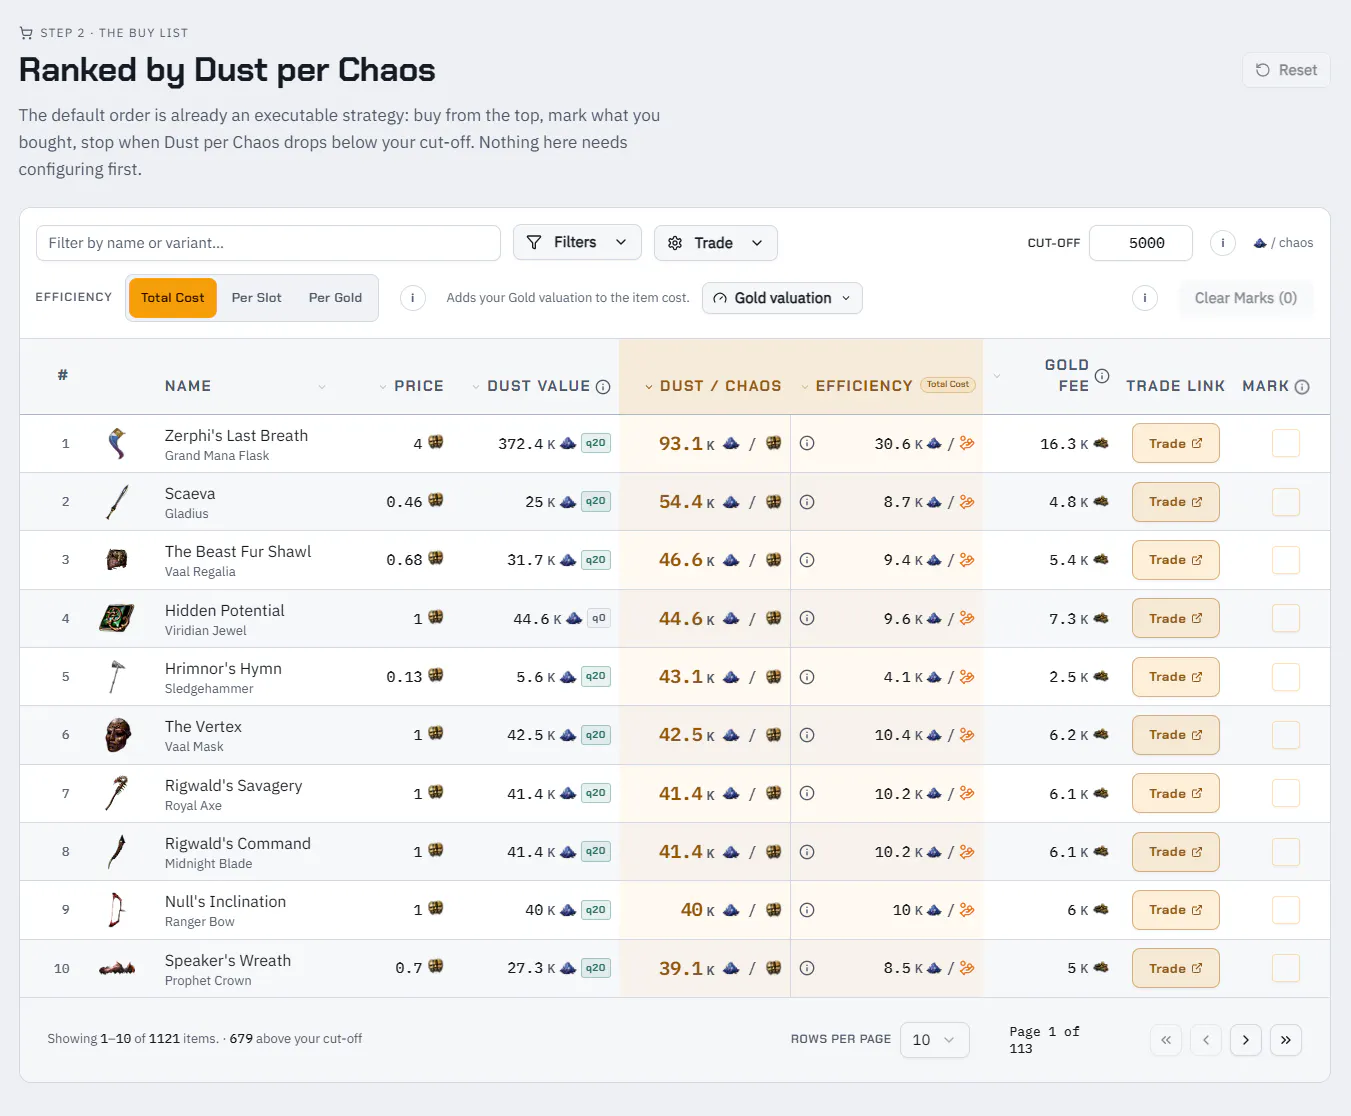Tick the mark checkbox for Speaker's Wreath

pyautogui.click(x=1286, y=968)
